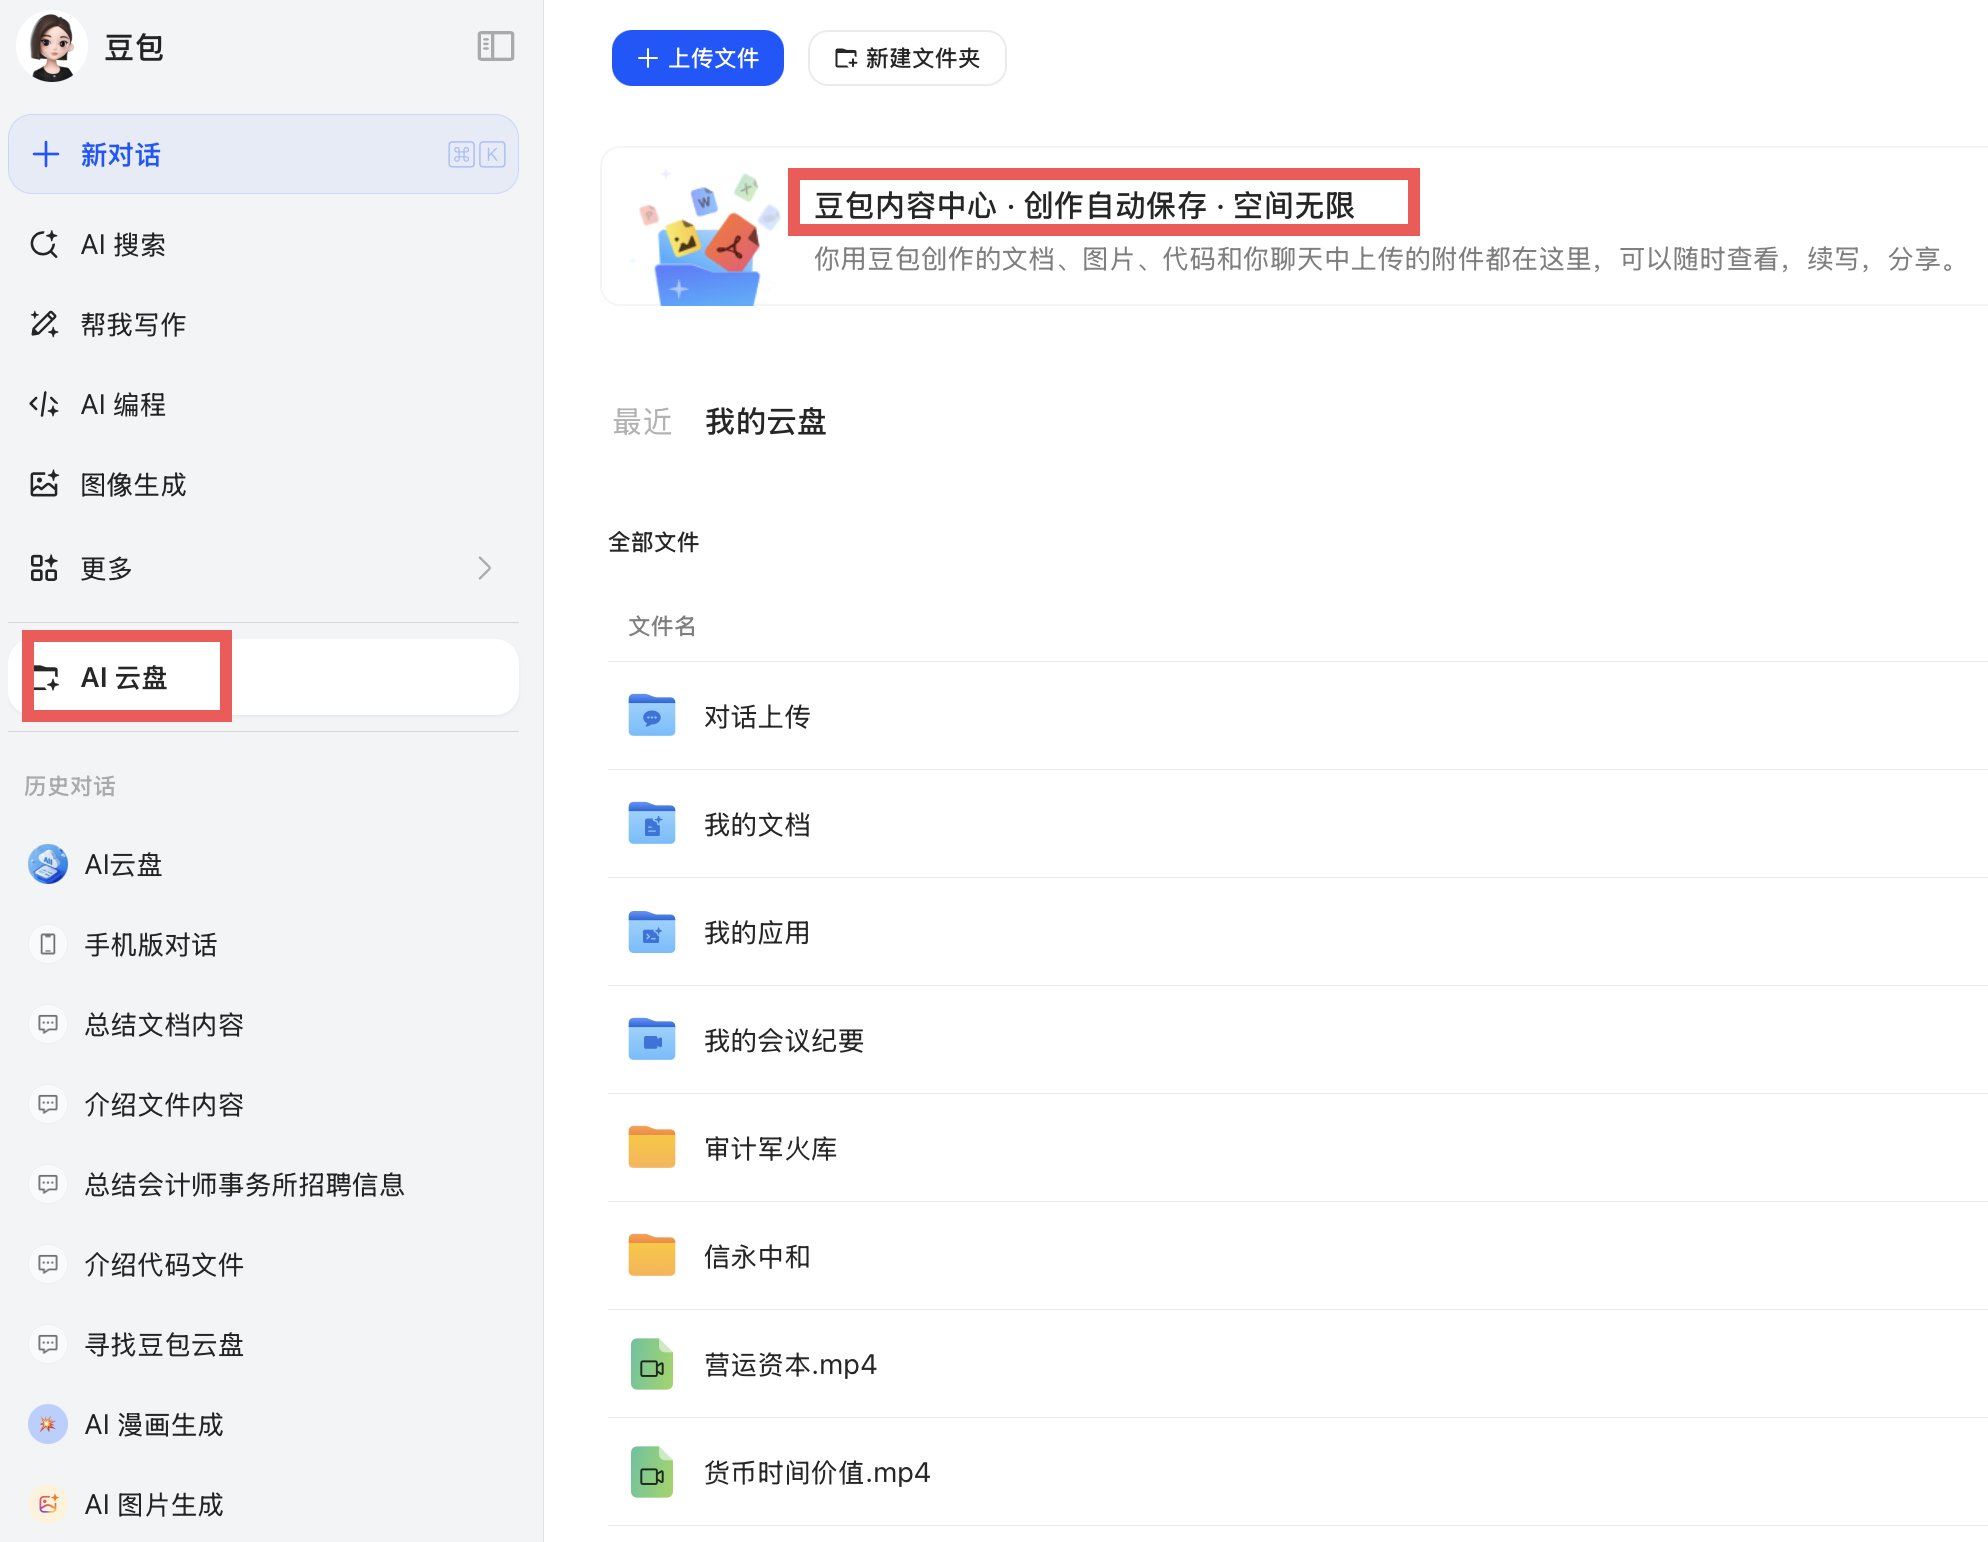Viewport: 1988px width, 1542px height.
Task: Open the 介绍文件内容 conversation
Action: tap(263, 1104)
